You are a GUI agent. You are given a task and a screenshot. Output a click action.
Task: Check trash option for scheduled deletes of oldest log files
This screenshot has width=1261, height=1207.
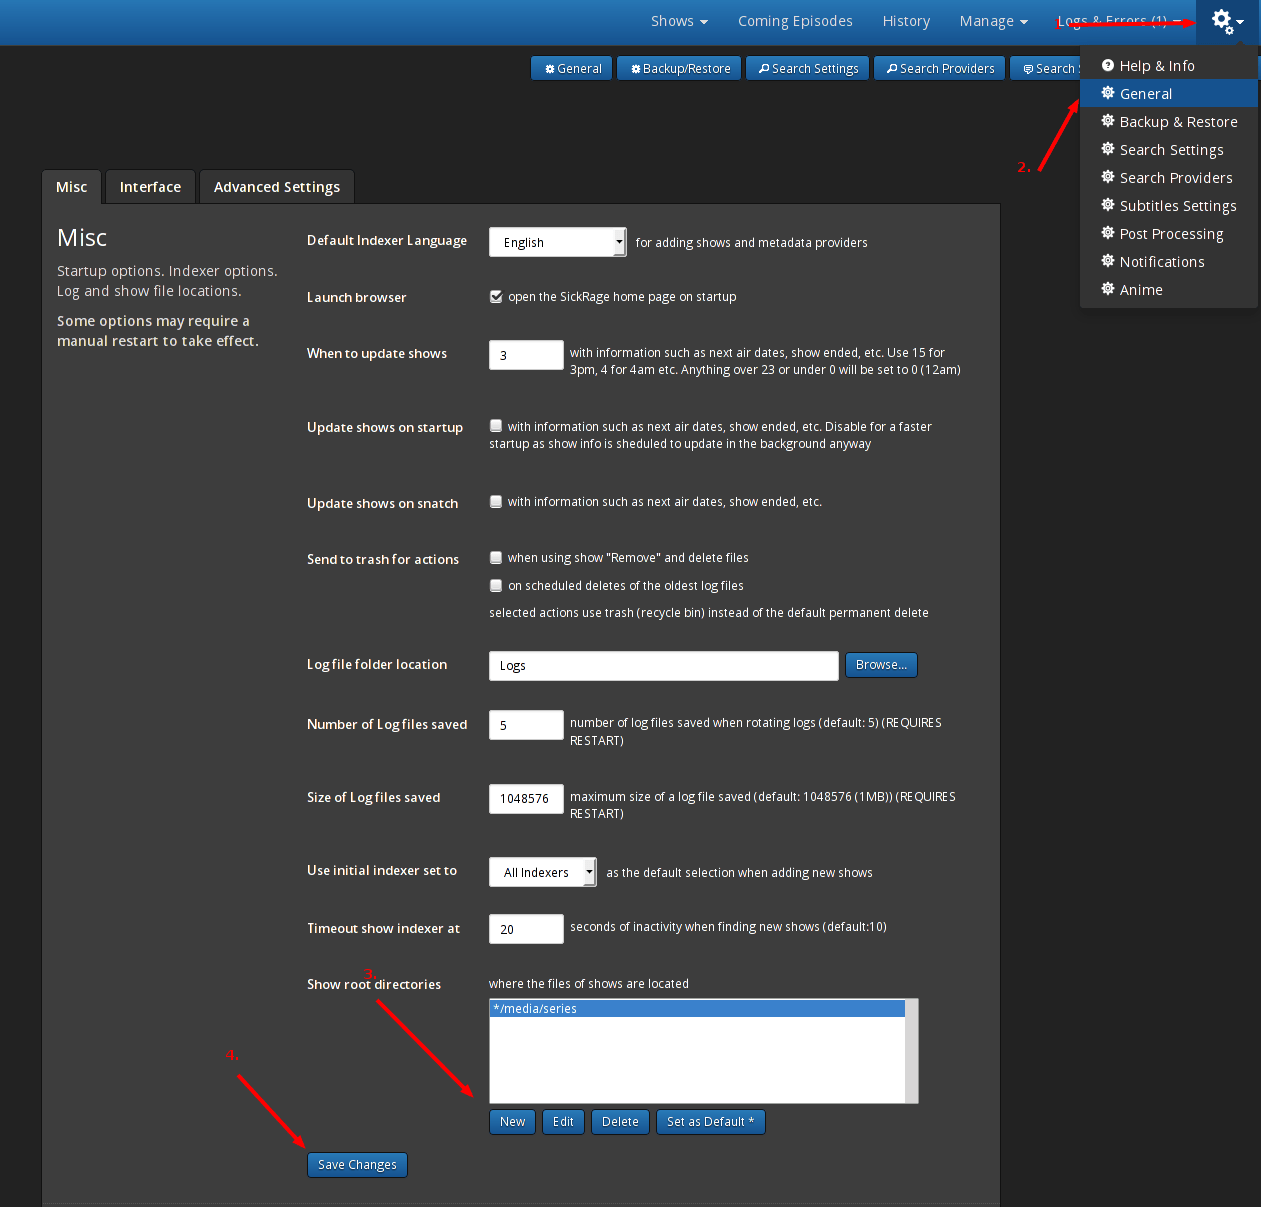496,586
